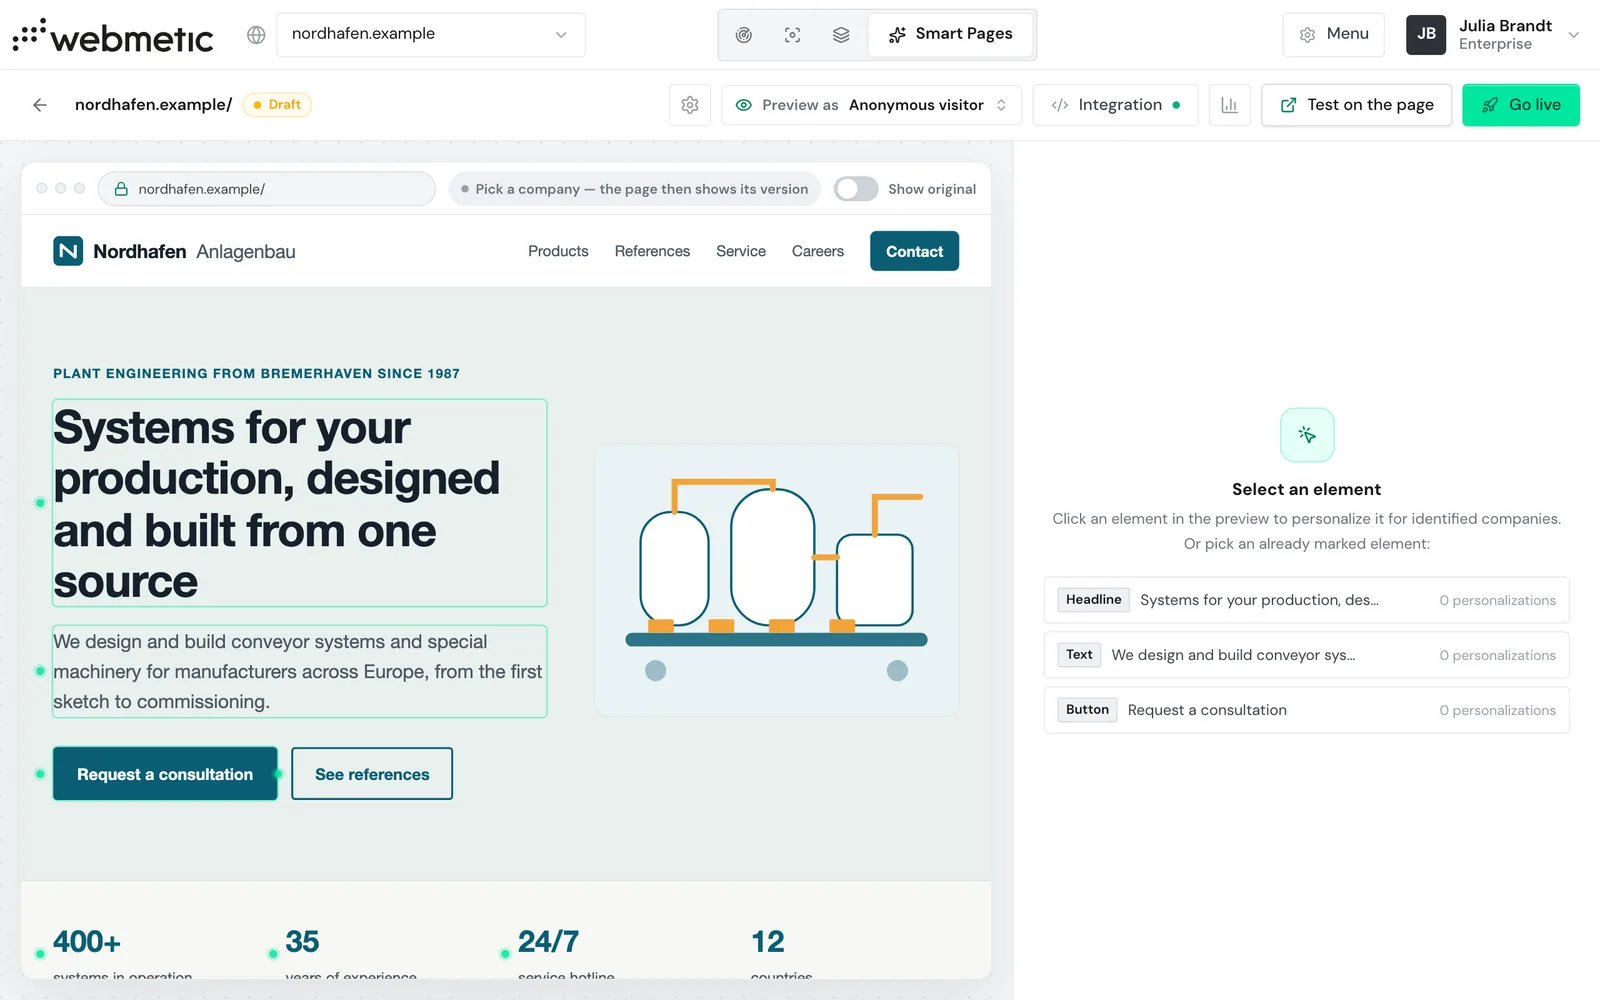Open the Preview as Anonymous visitor dropdown

(x=871, y=105)
